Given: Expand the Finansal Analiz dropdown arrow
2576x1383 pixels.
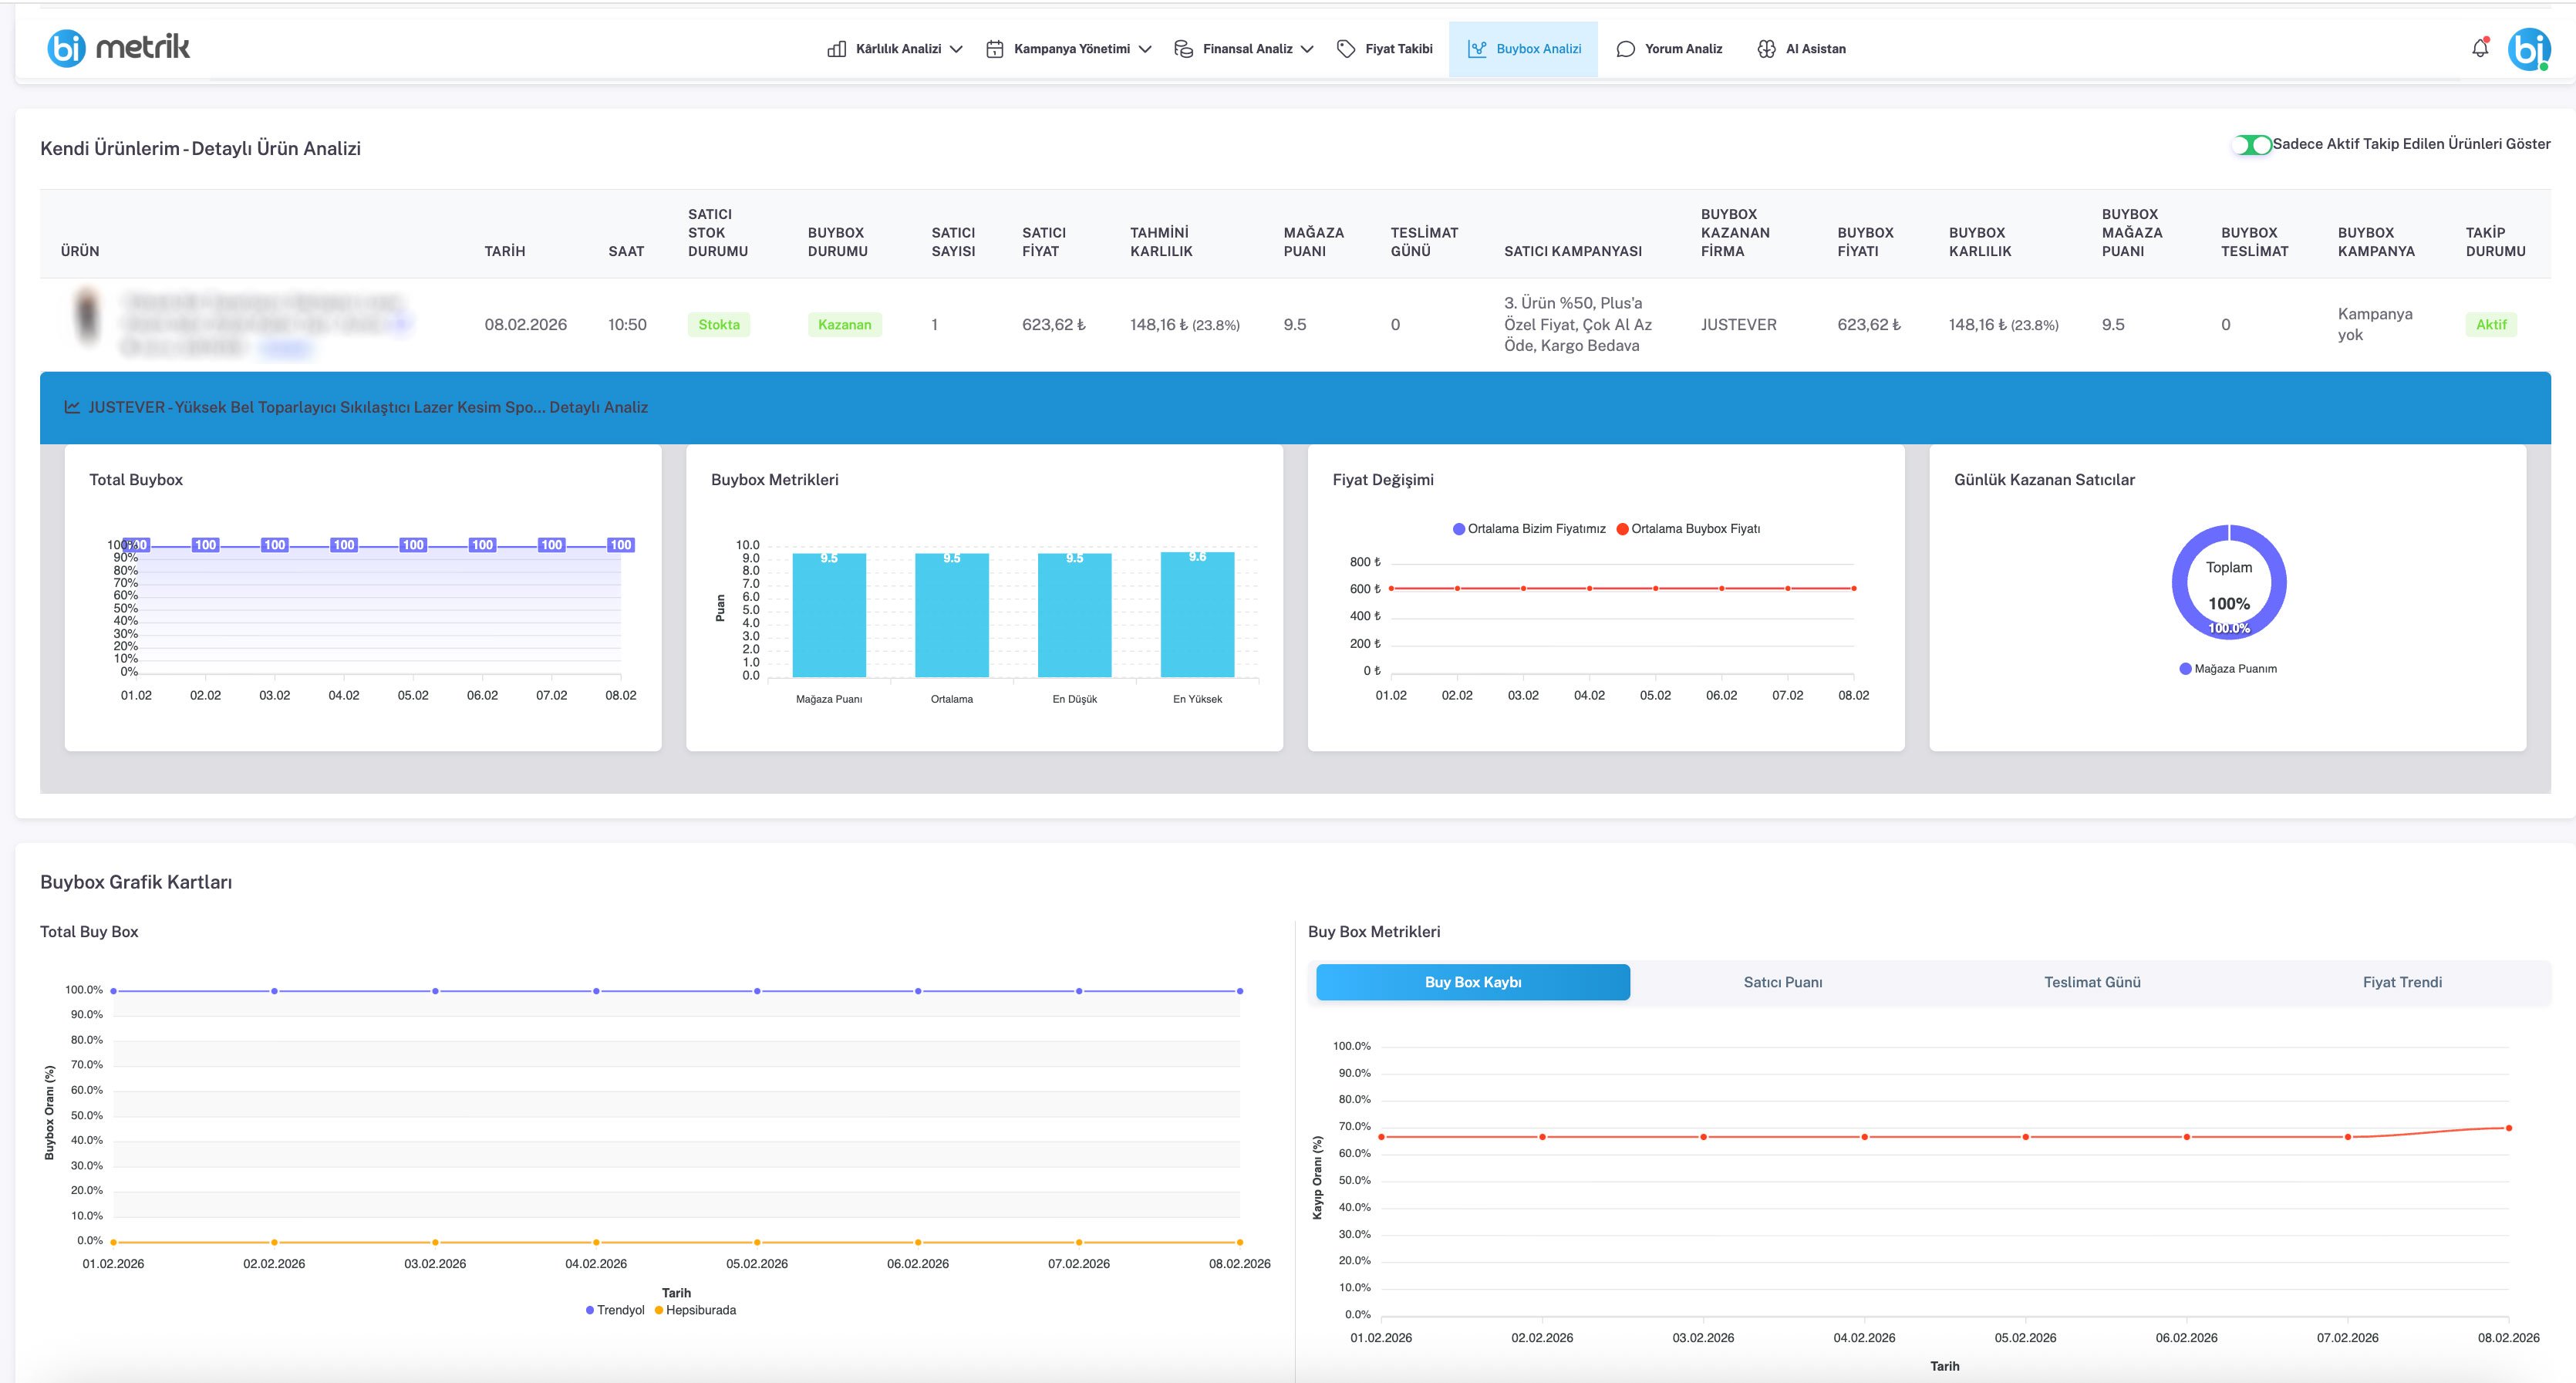Looking at the screenshot, I should (x=1307, y=49).
